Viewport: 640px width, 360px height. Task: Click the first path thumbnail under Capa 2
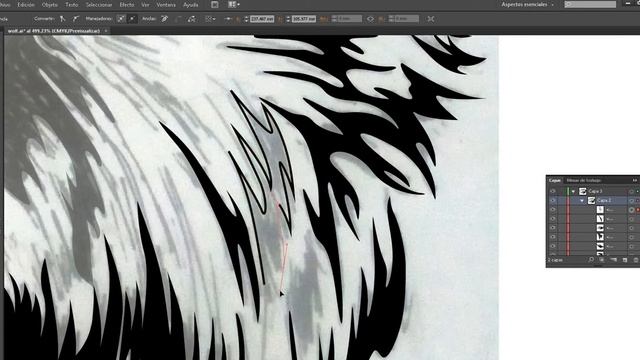[x=600, y=210]
